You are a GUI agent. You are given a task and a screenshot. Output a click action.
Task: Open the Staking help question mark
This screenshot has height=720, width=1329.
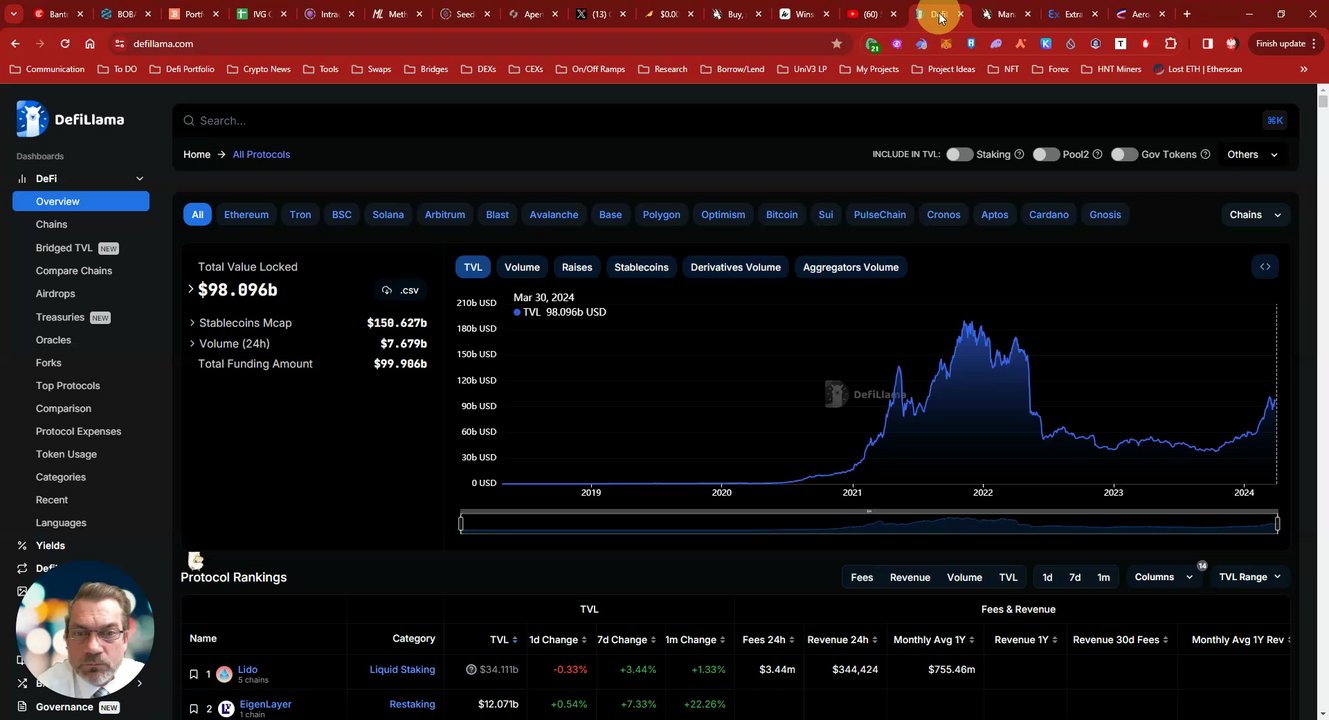1019,155
